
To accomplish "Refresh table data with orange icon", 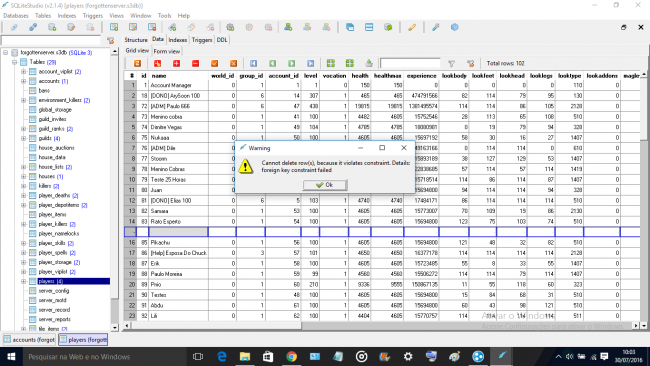I will [x=137, y=63].
